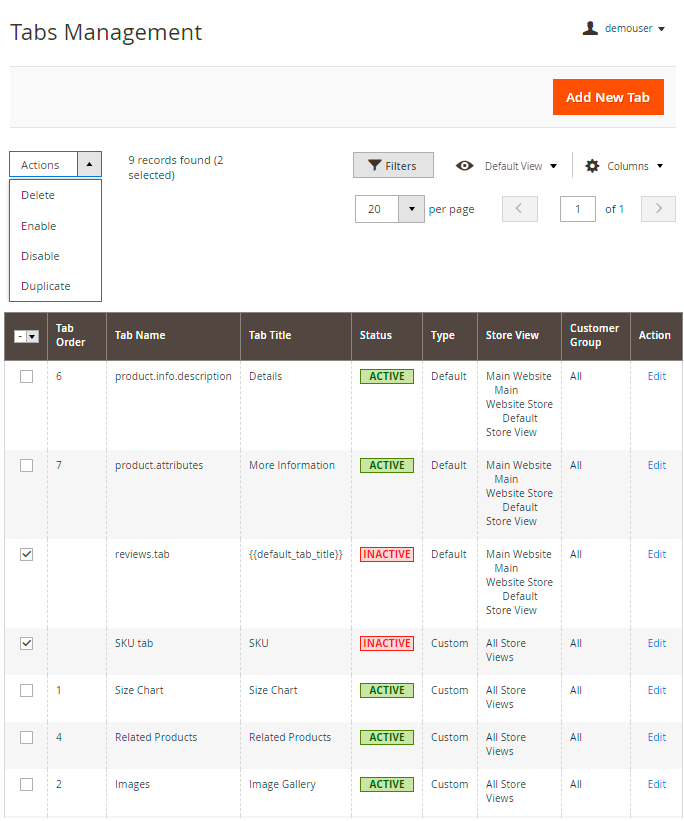The image size is (684, 821).
Task: Select Delete from the Actions menu
Action: tap(38, 195)
